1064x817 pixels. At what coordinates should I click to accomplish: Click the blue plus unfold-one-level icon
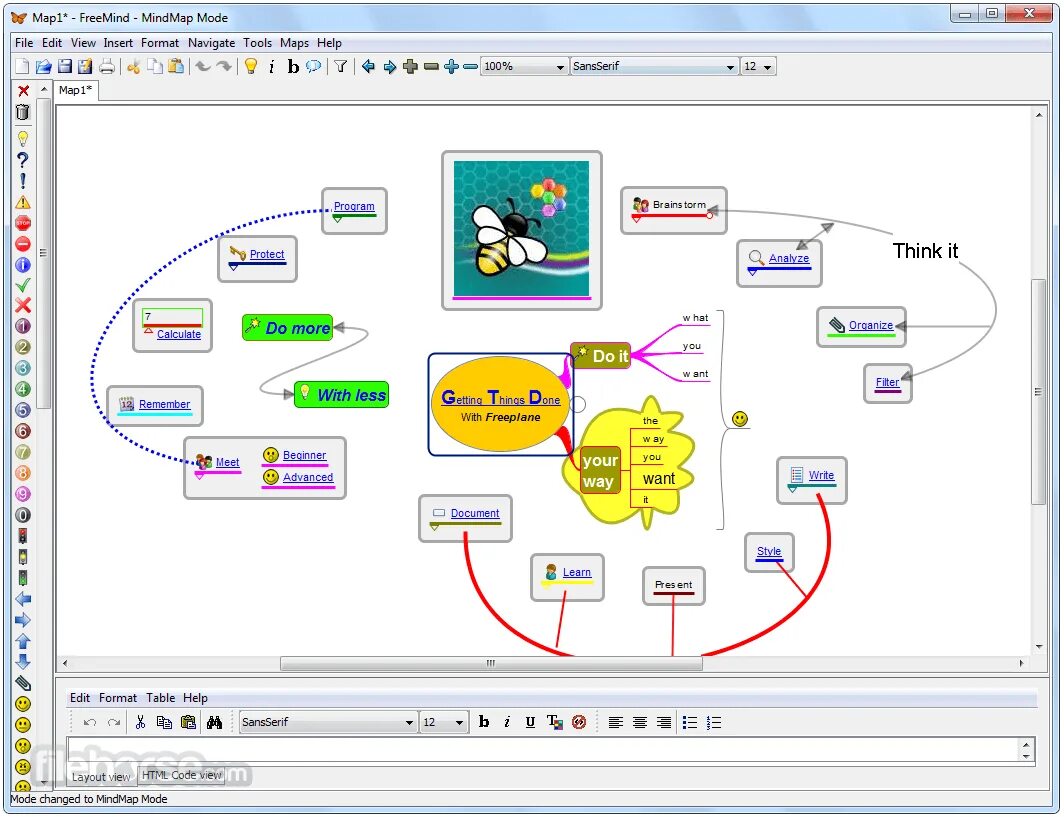(x=451, y=66)
